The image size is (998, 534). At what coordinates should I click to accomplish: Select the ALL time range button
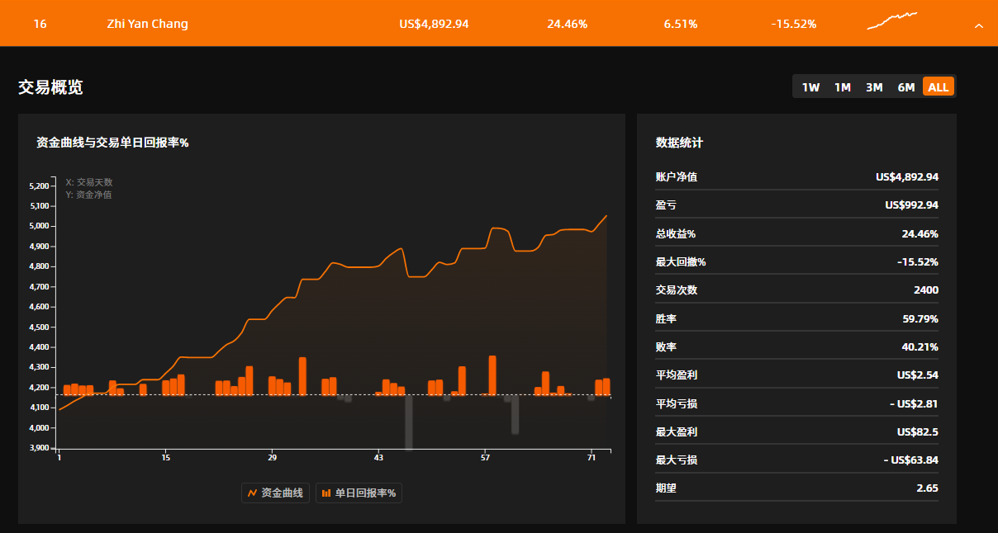tap(938, 87)
